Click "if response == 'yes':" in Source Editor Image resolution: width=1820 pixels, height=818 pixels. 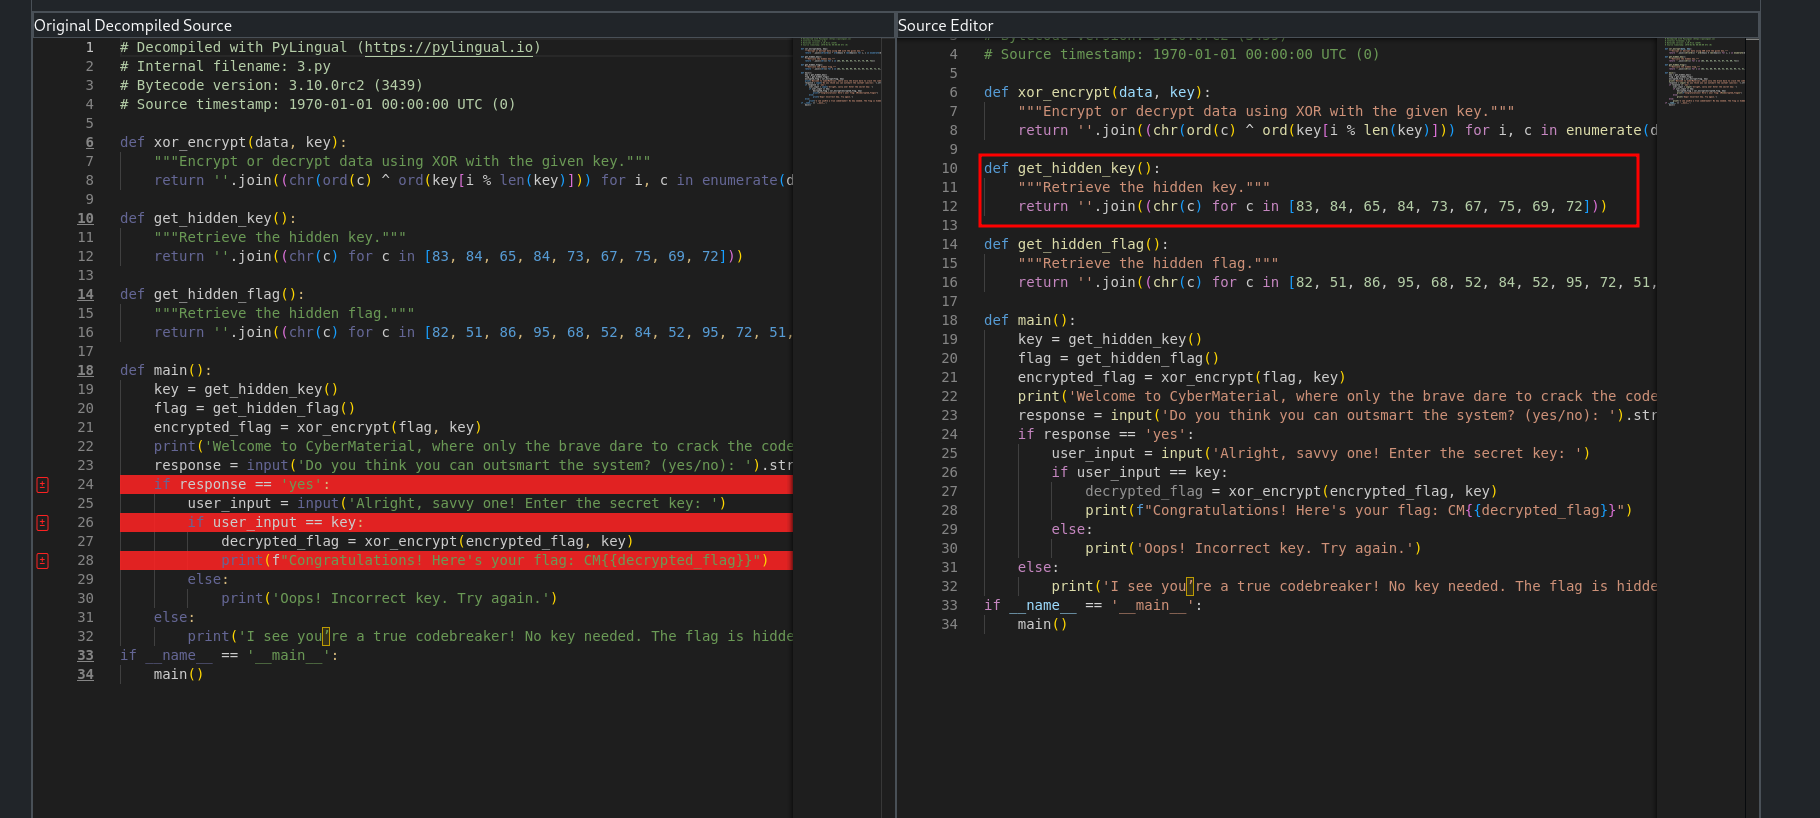point(1106,434)
